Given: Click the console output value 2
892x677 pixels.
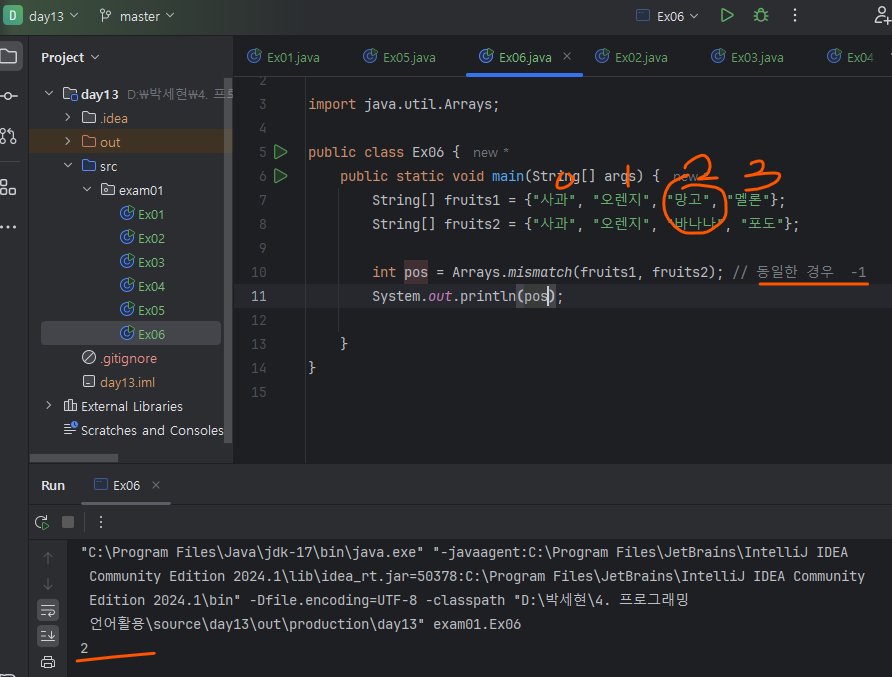Looking at the screenshot, I should point(84,648).
